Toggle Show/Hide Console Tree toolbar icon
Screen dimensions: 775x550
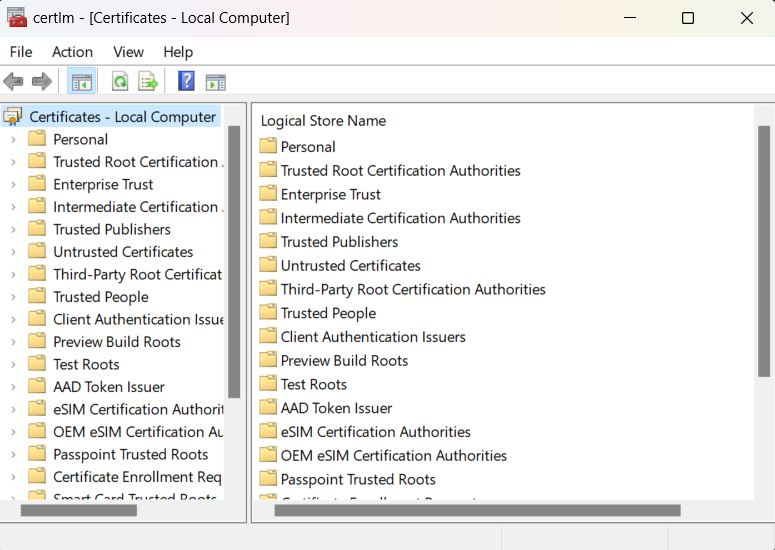[x=82, y=82]
